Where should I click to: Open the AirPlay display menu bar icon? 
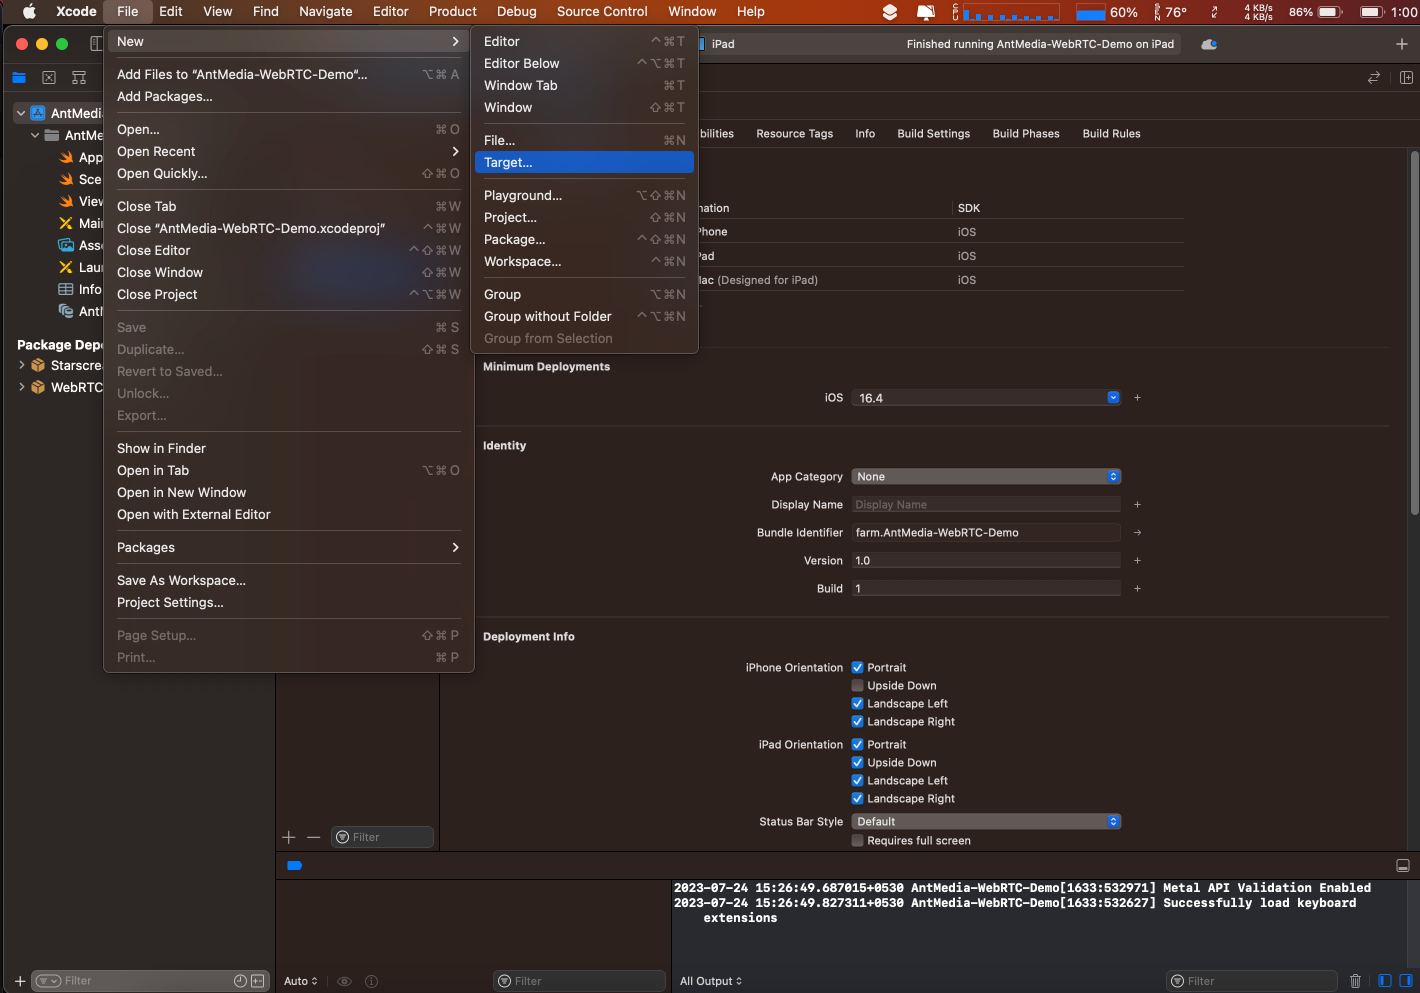click(x=926, y=12)
